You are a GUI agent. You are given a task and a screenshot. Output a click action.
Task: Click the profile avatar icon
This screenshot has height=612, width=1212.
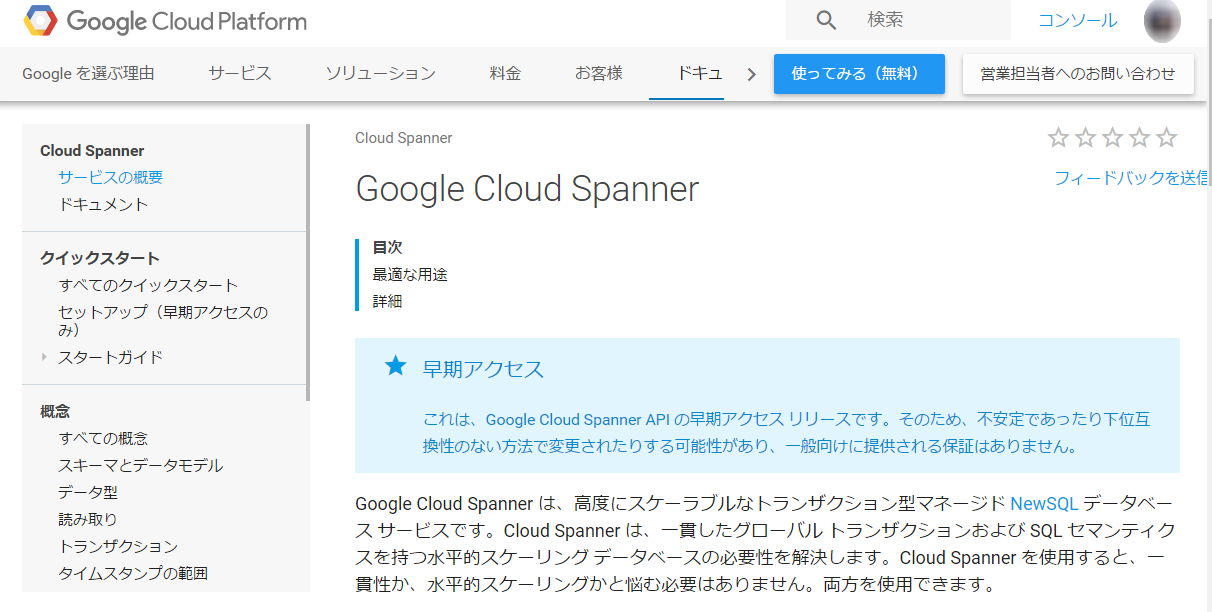coord(1161,21)
